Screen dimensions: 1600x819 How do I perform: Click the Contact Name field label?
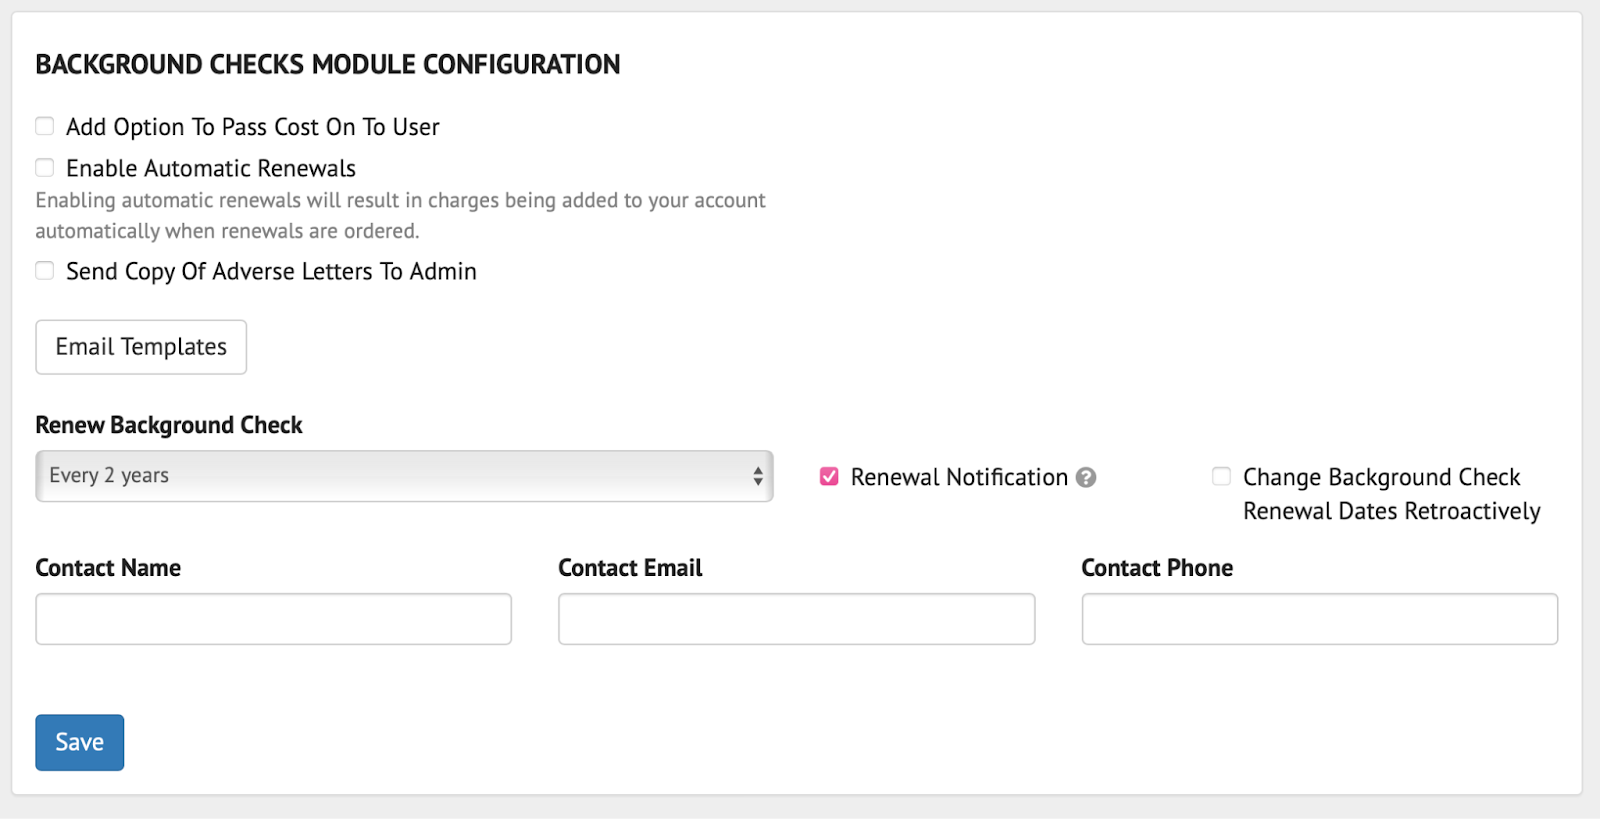[108, 568]
